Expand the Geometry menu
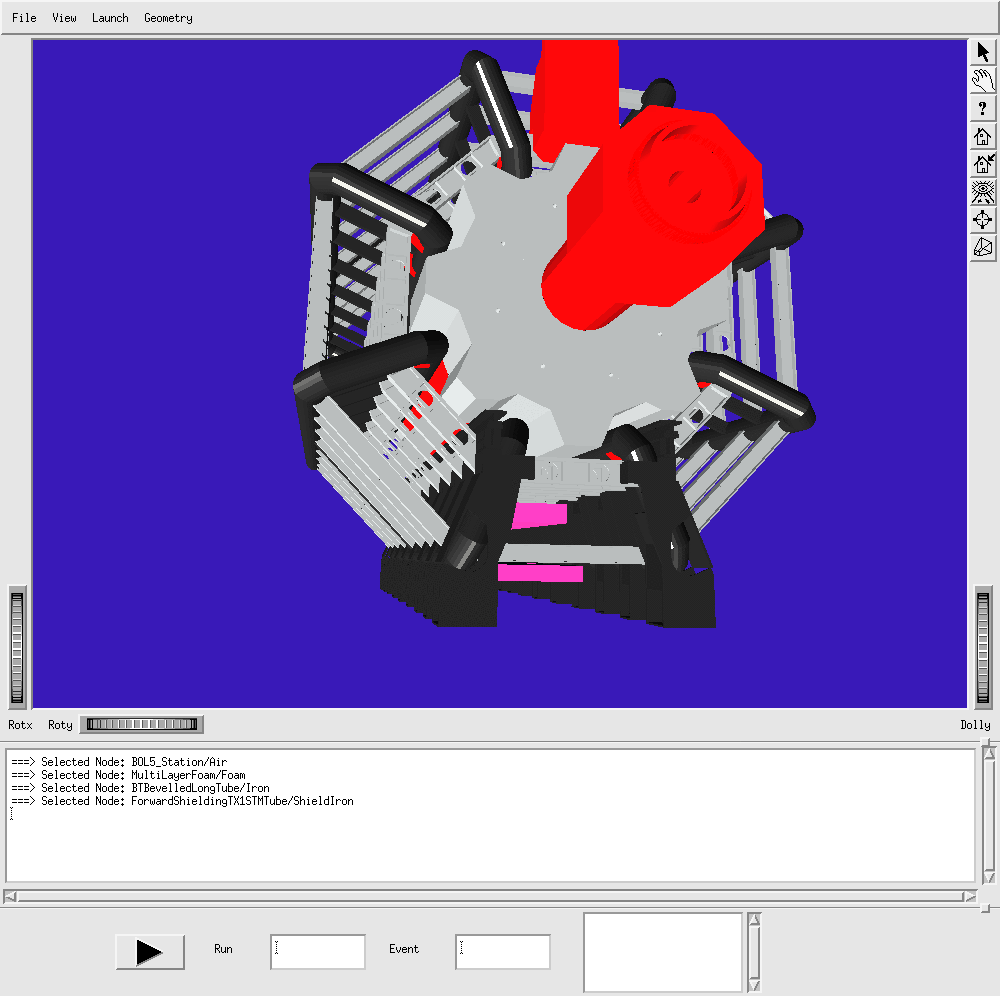Screen dimensions: 1000x996 point(168,18)
